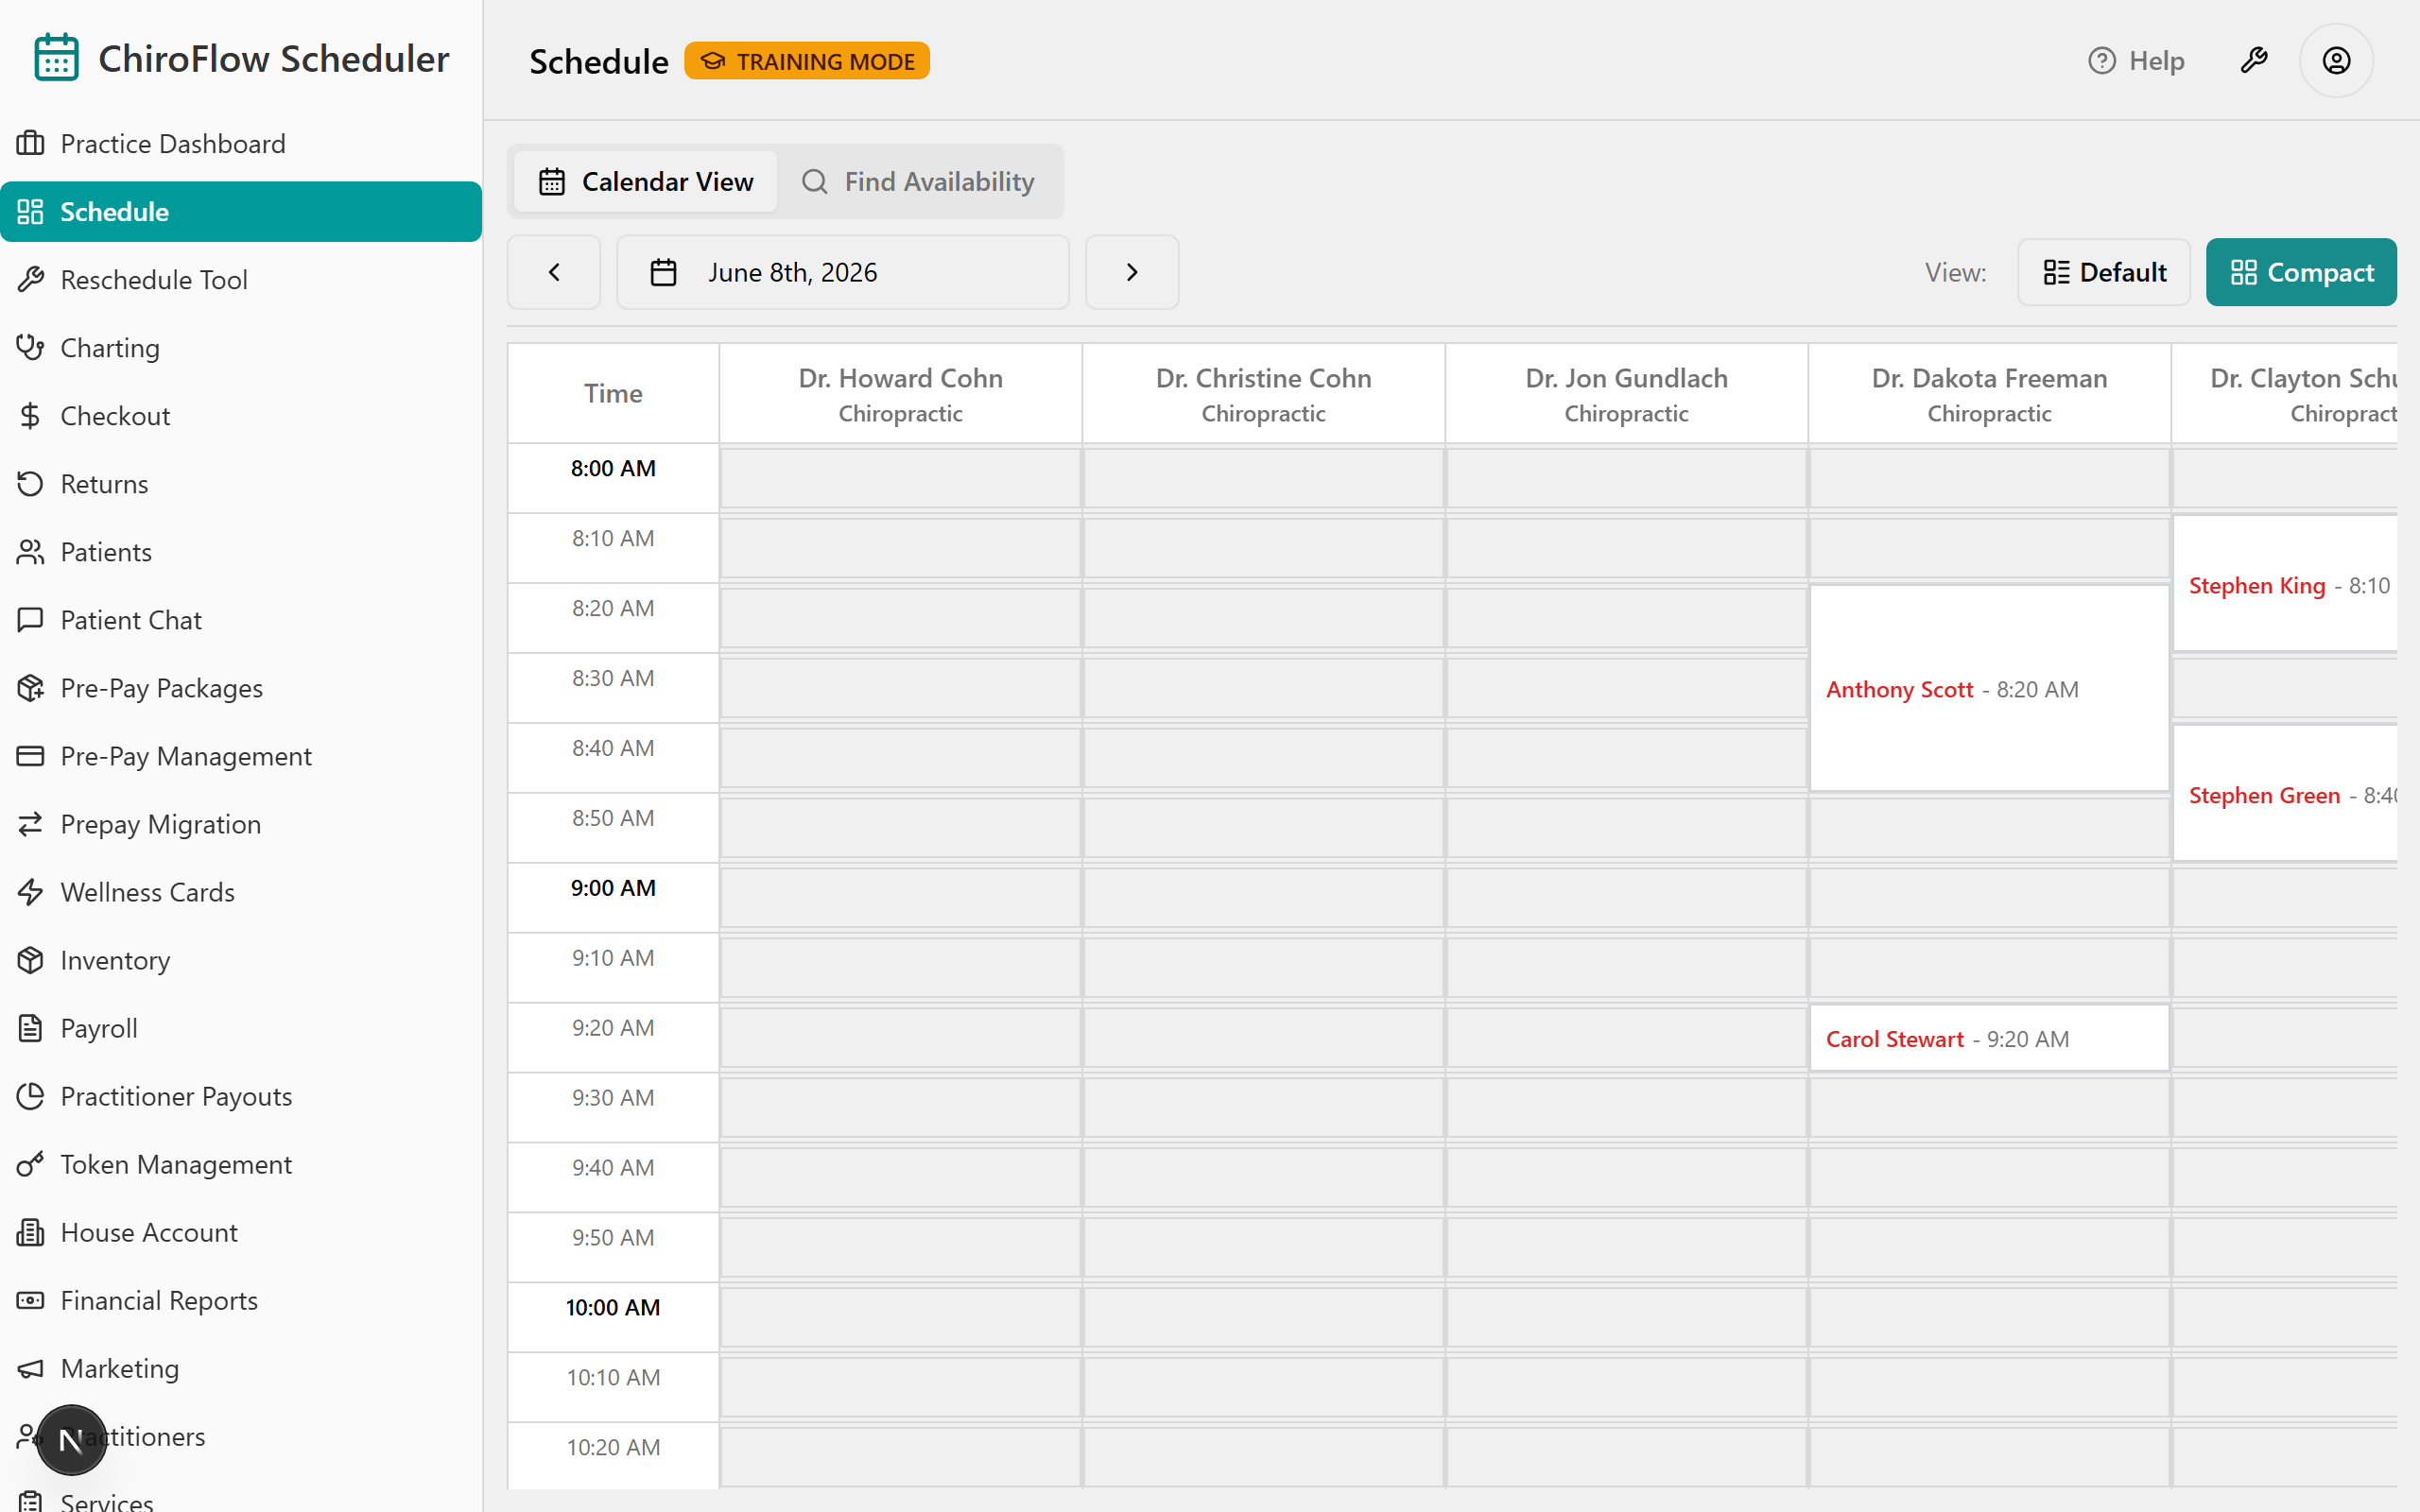Screen dimensions: 2420x1512
Task: Go to next day with right chevron
Action: click(x=1132, y=272)
